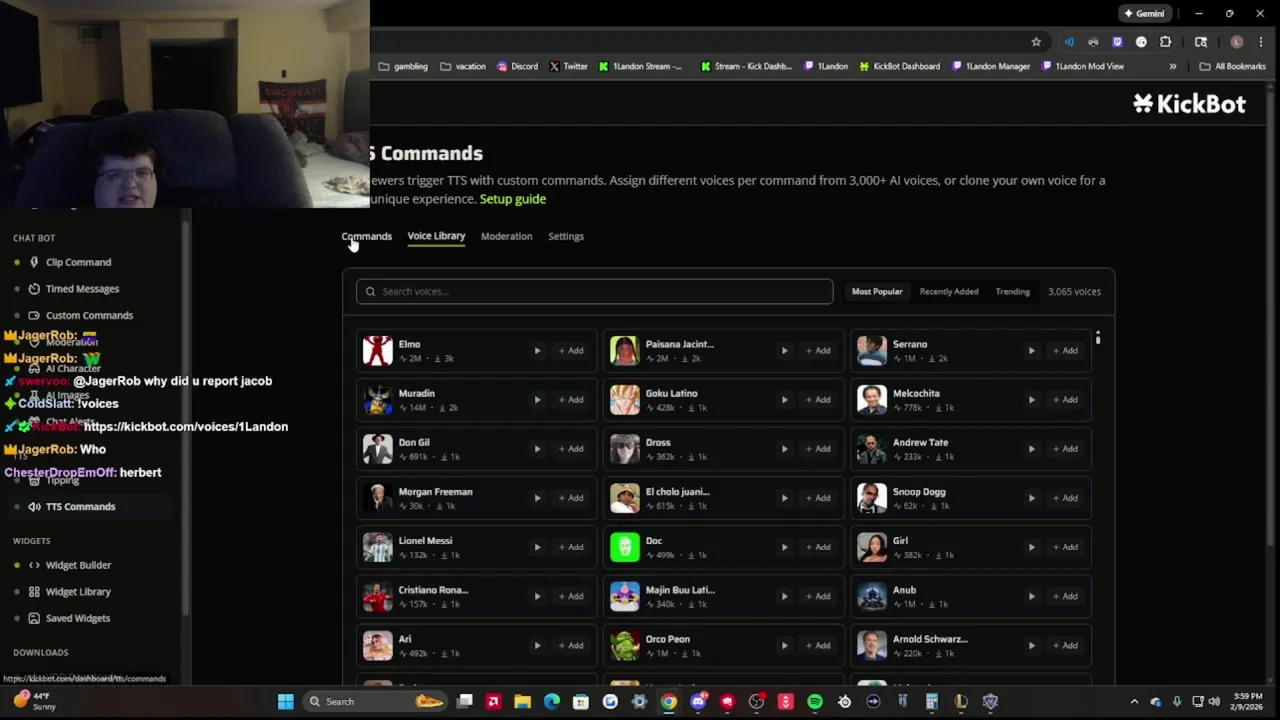Open the vacation bookmarks folder

click(x=463, y=67)
